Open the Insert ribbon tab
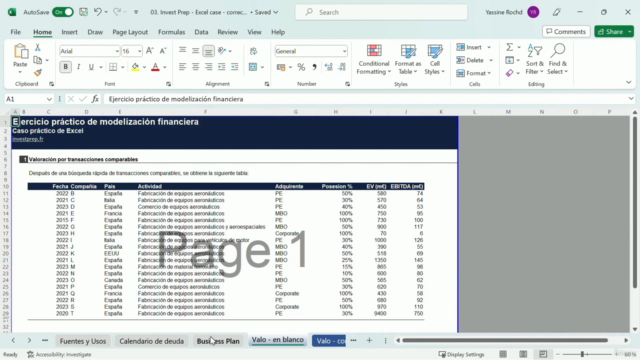Viewport: 640px width, 360px height. 69,32
